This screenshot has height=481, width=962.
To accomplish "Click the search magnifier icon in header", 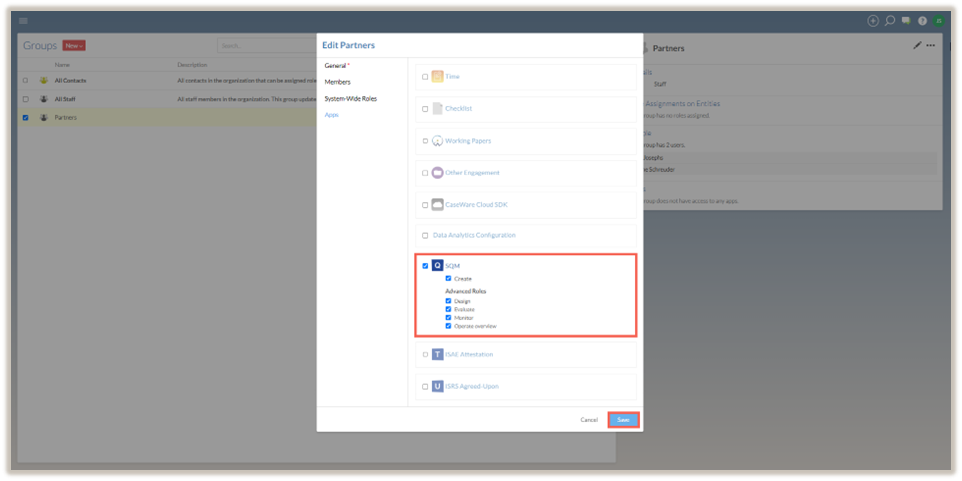I will pyautogui.click(x=890, y=20).
